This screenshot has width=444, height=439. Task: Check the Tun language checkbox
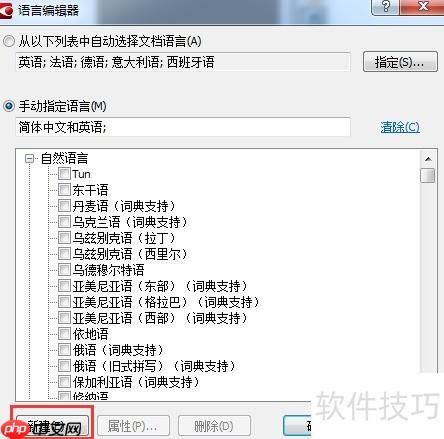tap(64, 174)
